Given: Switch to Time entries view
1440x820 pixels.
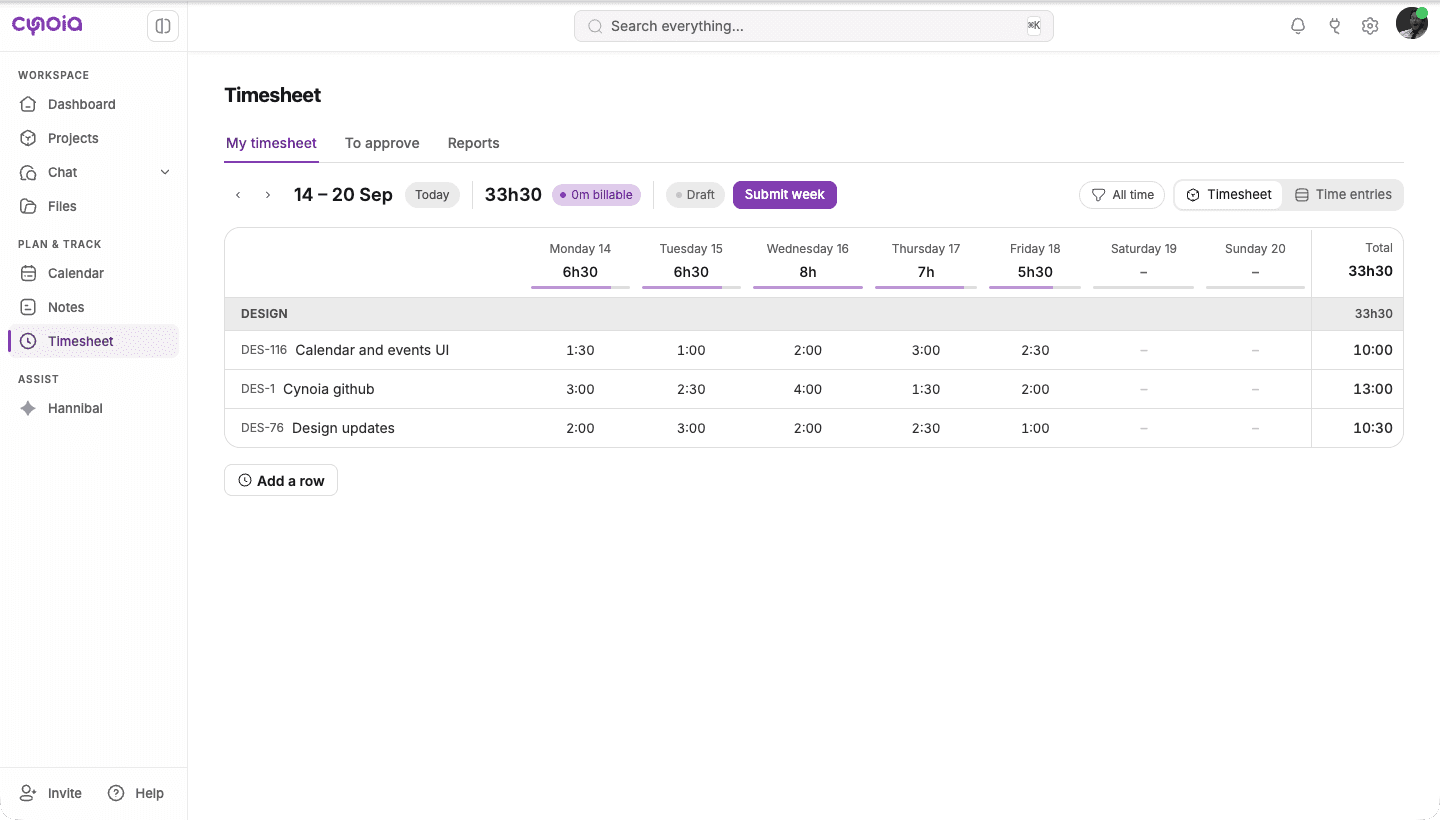Looking at the screenshot, I should 1343,195.
